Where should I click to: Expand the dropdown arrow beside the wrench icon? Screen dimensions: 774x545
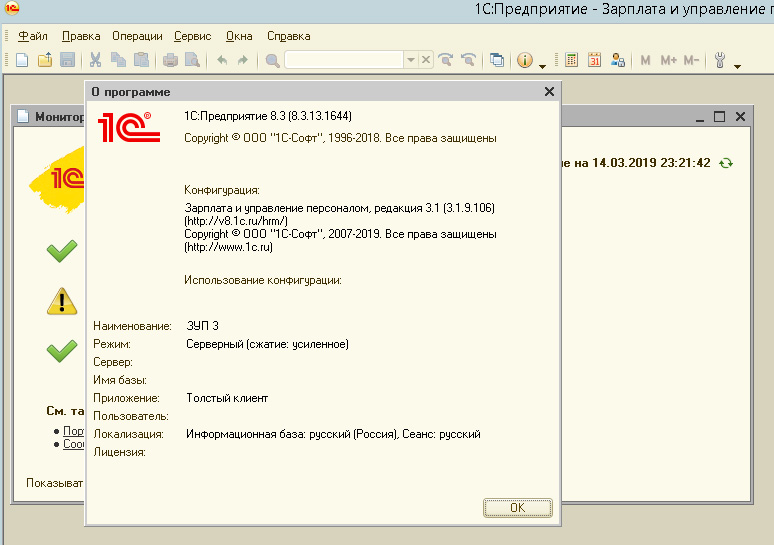pyautogui.click(x=737, y=66)
